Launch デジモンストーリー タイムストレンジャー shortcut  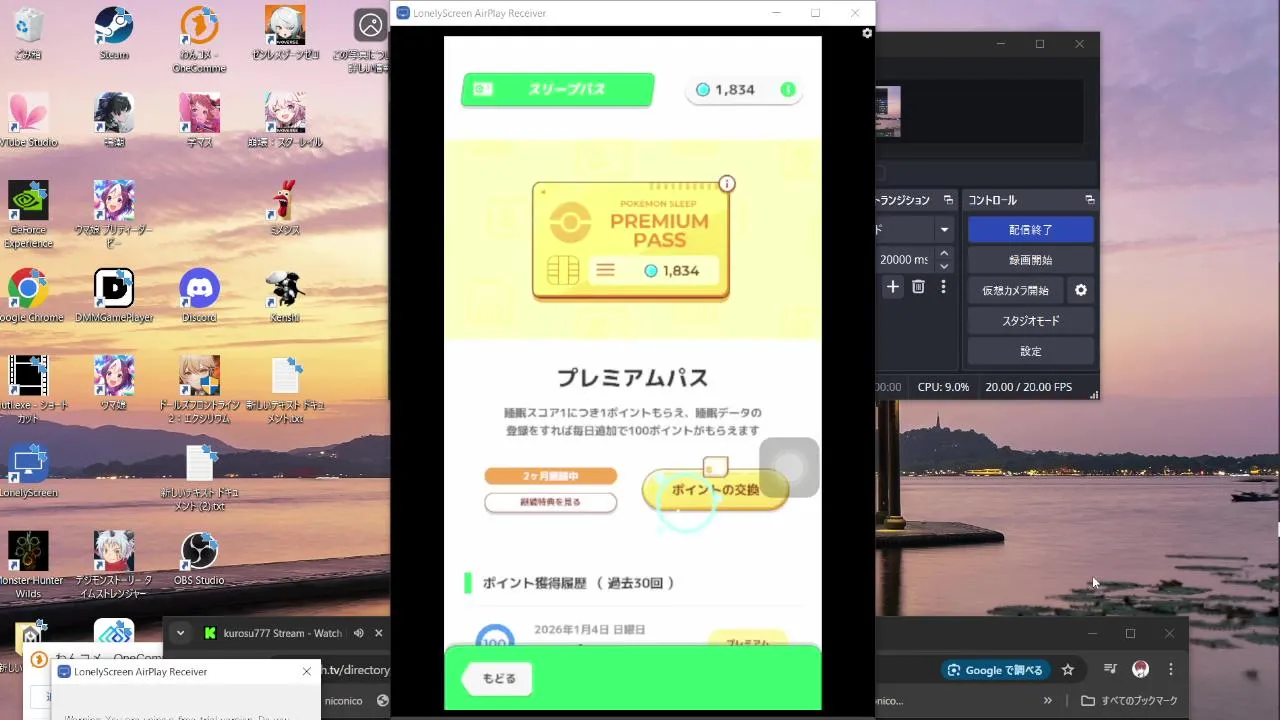(x=114, y=564)
